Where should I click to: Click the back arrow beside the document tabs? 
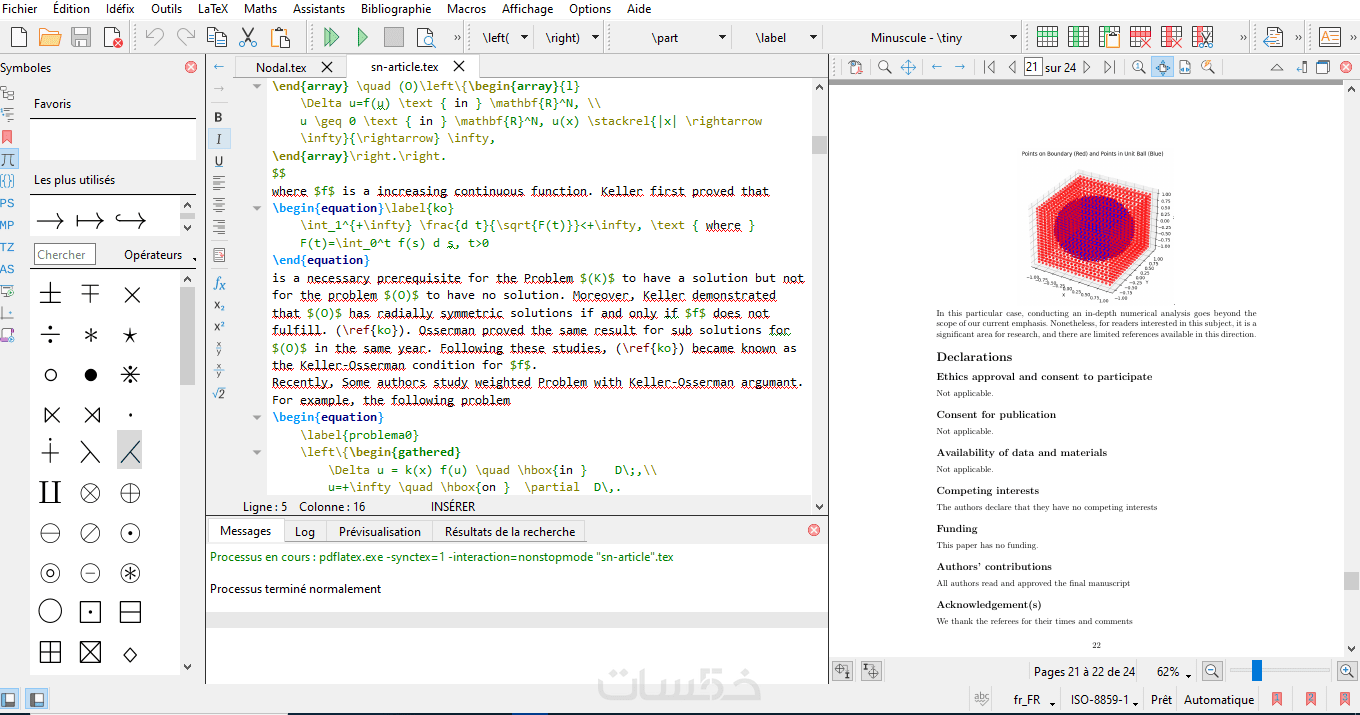pos(219,67)
